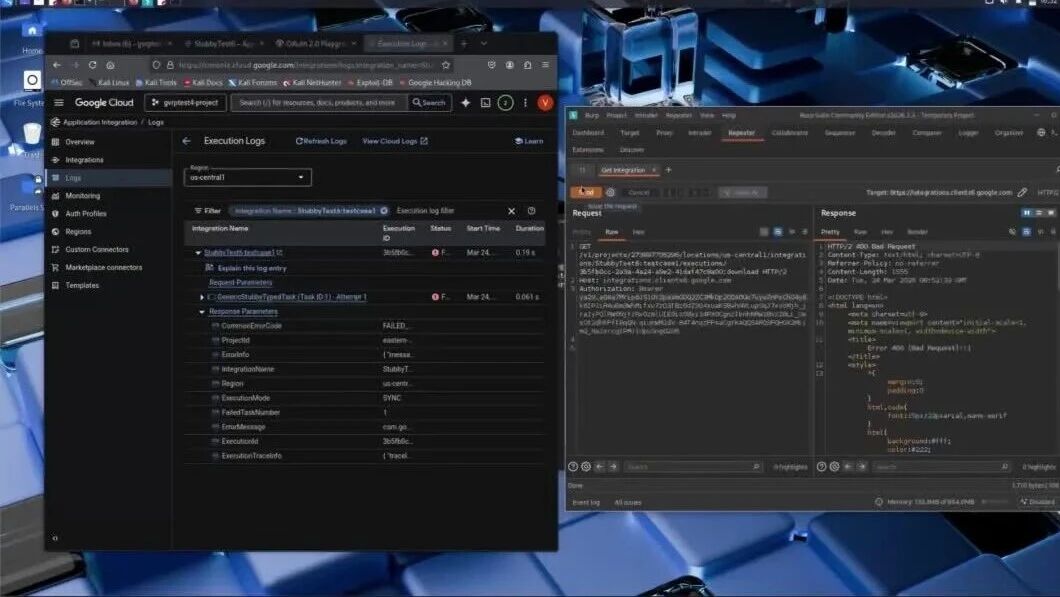The width and height of the screenshot is (1060, 597).
Task: Open Firefox application hamburger menu
Action: (x=546, y=65)
